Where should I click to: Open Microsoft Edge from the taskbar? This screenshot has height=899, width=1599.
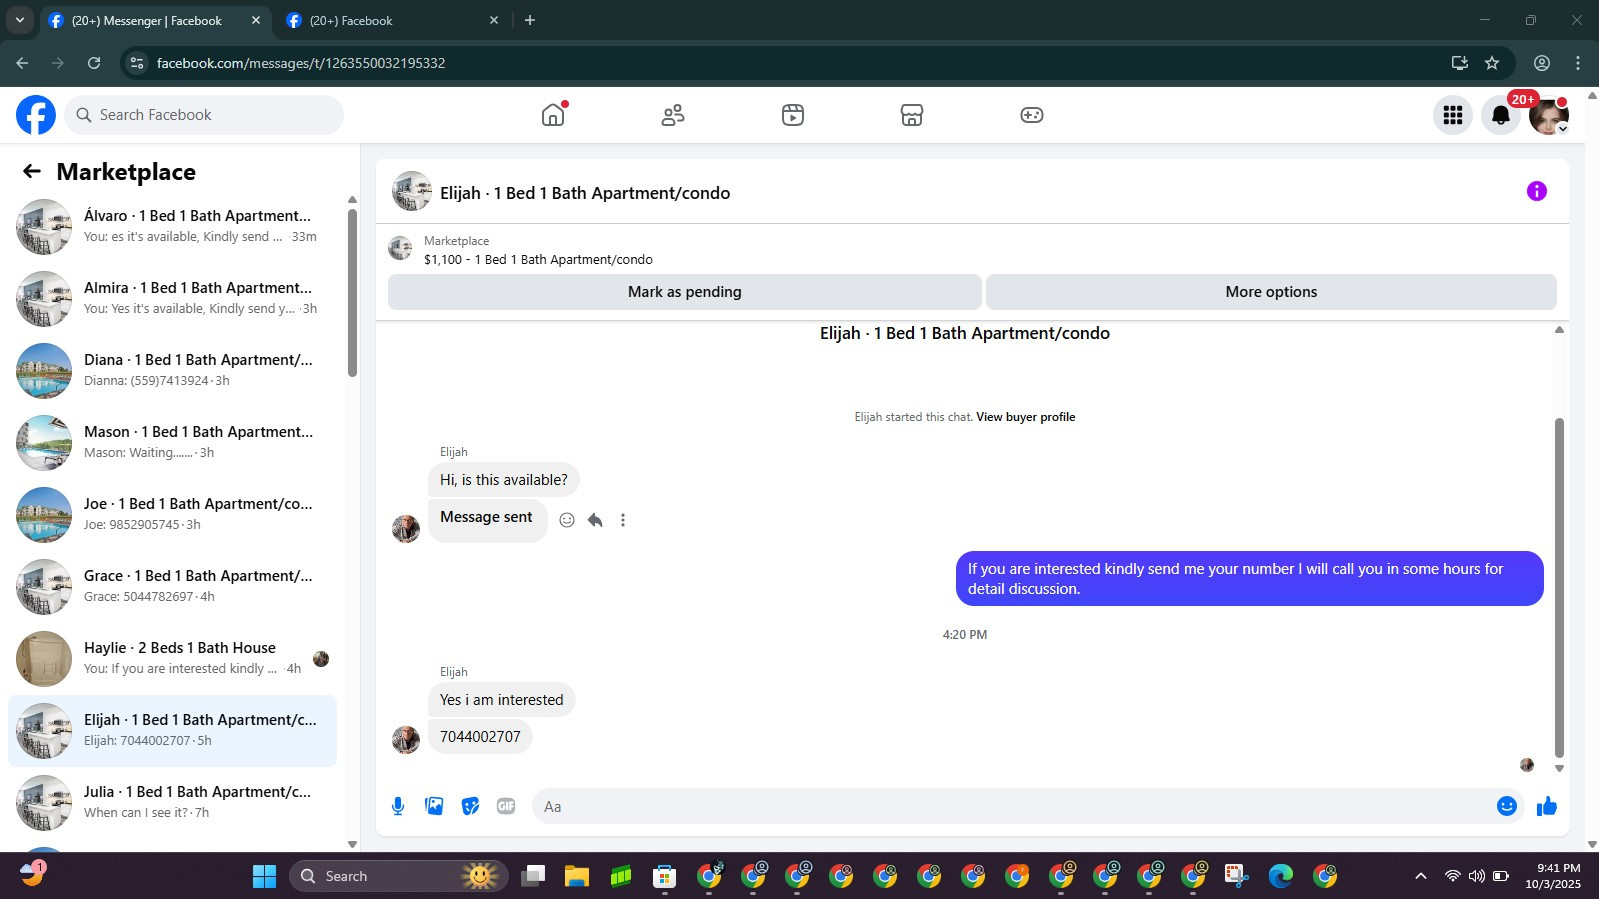click(1281, 877)
